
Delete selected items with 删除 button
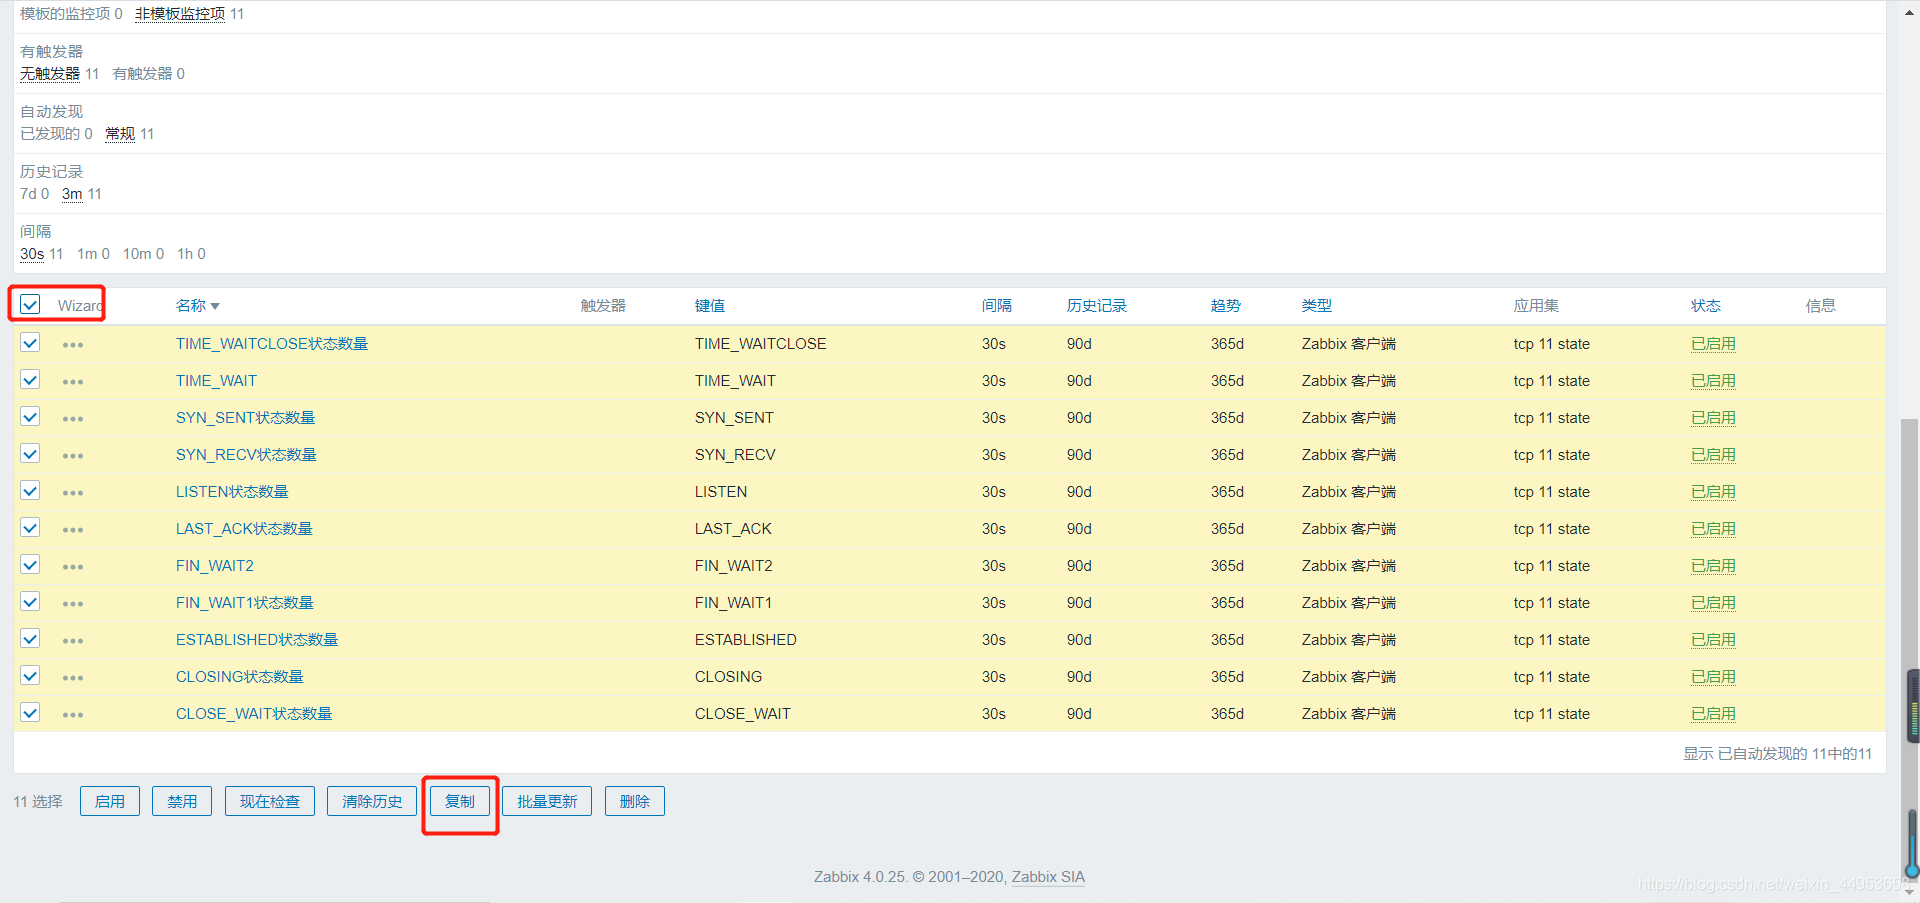pos(635,801)
